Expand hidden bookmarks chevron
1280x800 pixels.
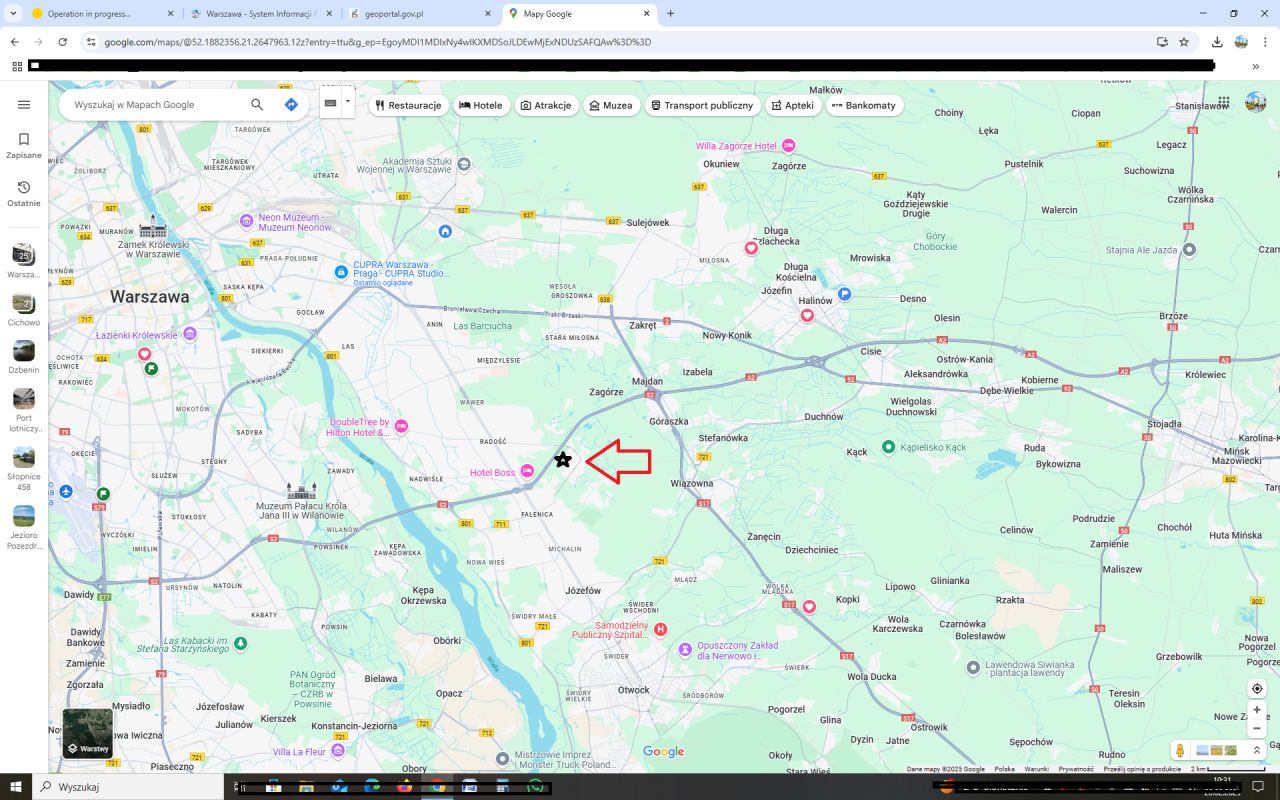point(1255,66)
